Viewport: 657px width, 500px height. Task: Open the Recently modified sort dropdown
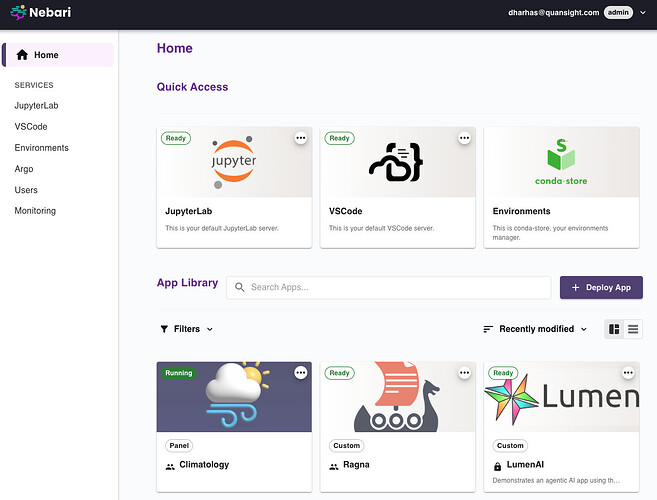pyautogui.click(x=535, y=329)
